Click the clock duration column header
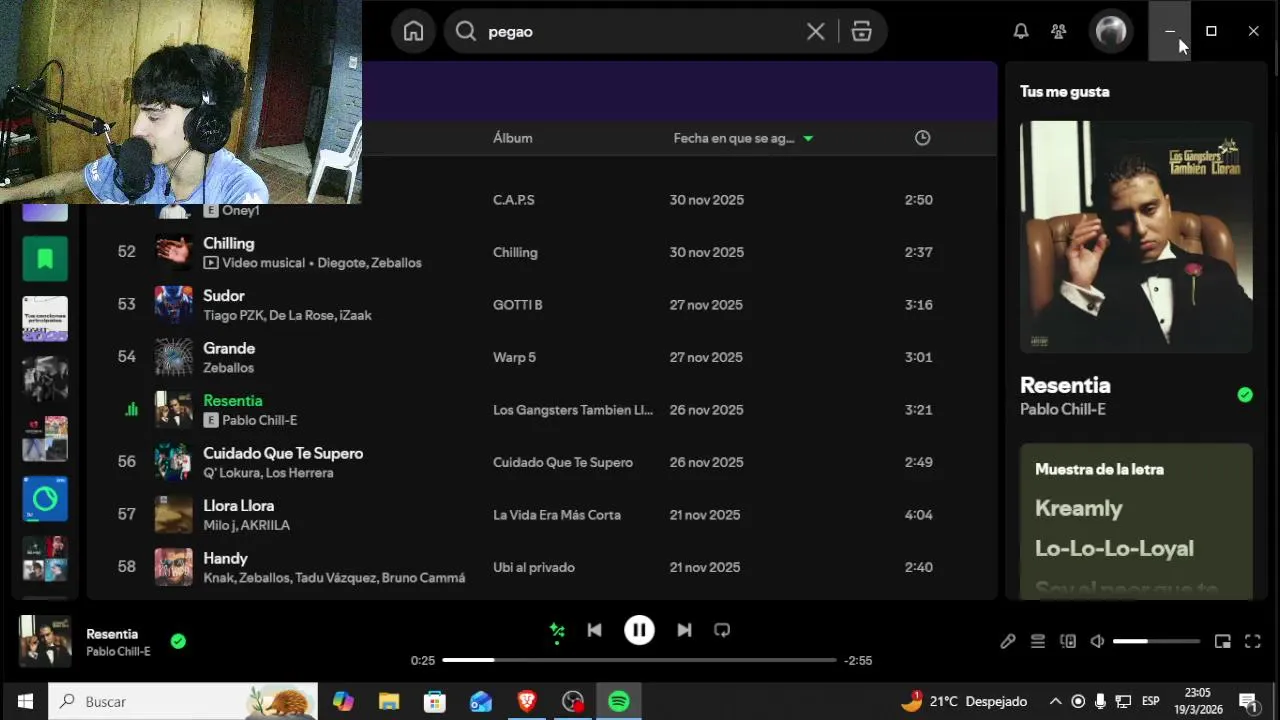This screenshot has height=720, width=1280. click(922, 138)
